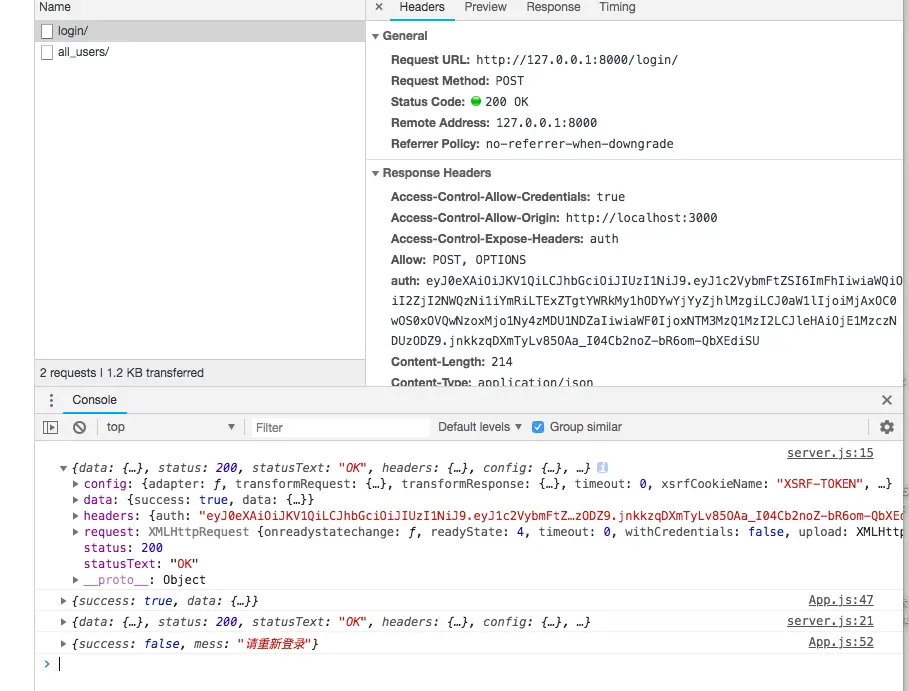Toggle the console sidebar panel icon

tap(50, 427)
